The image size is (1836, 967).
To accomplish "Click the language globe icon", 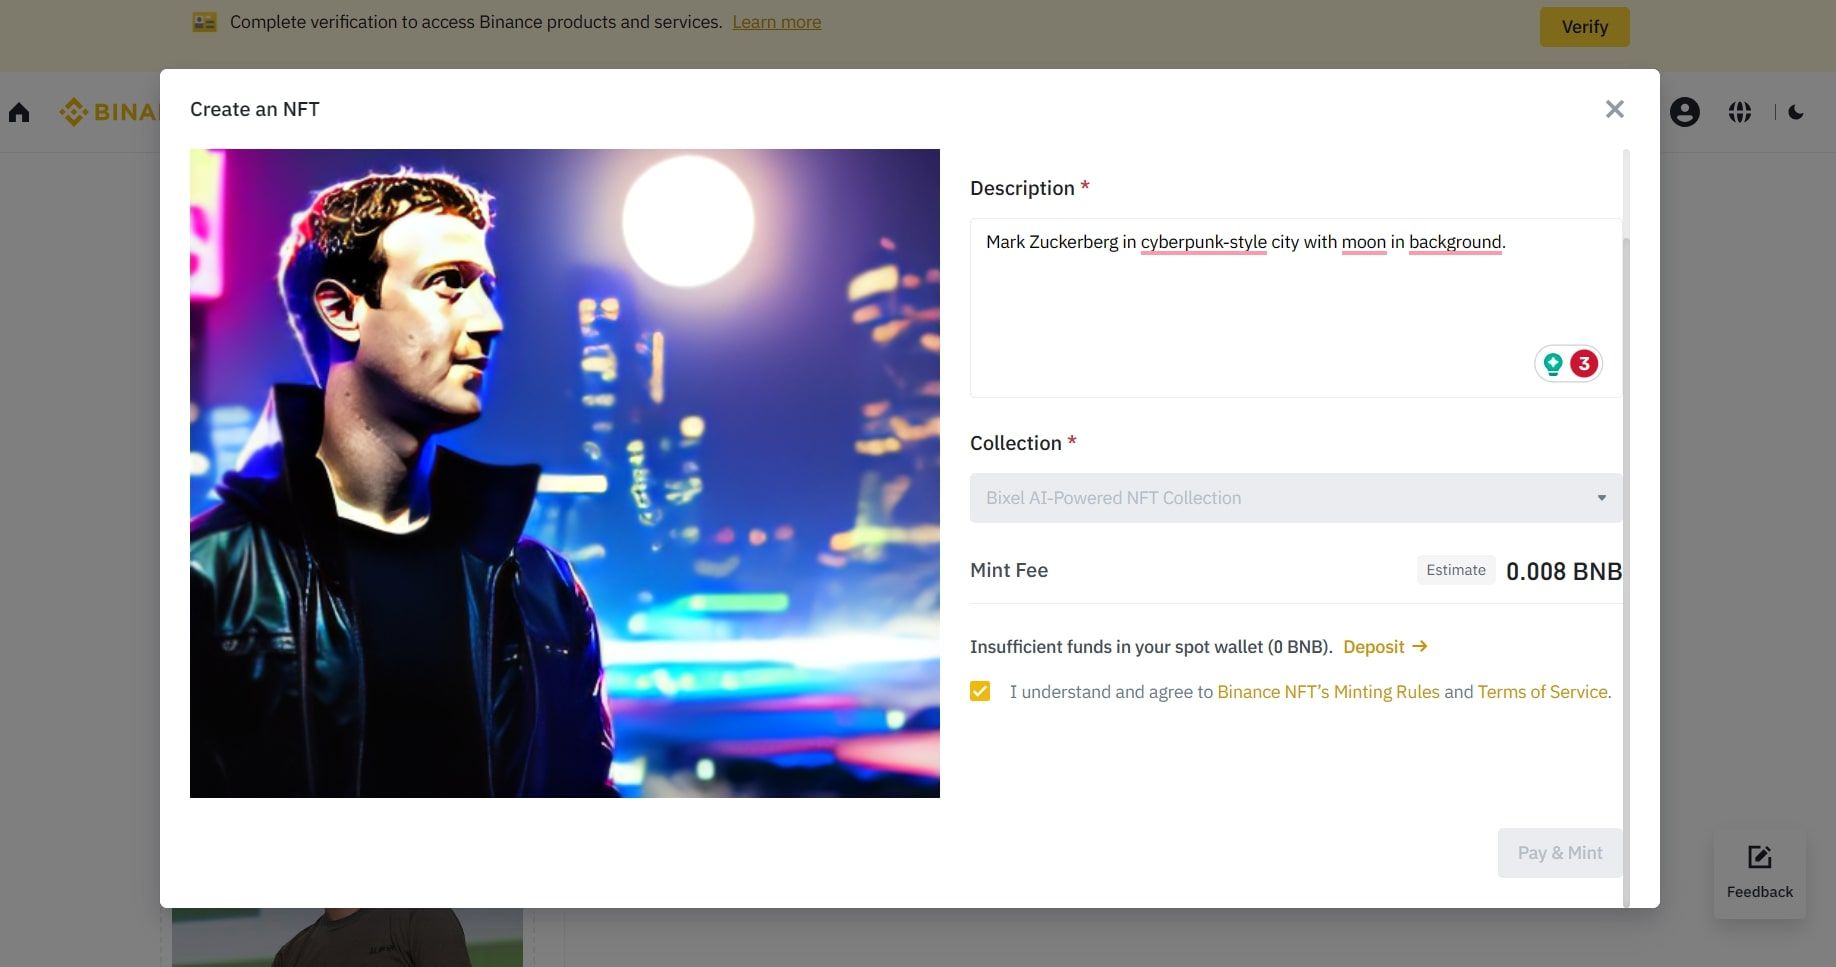I will click(1740, 112).
